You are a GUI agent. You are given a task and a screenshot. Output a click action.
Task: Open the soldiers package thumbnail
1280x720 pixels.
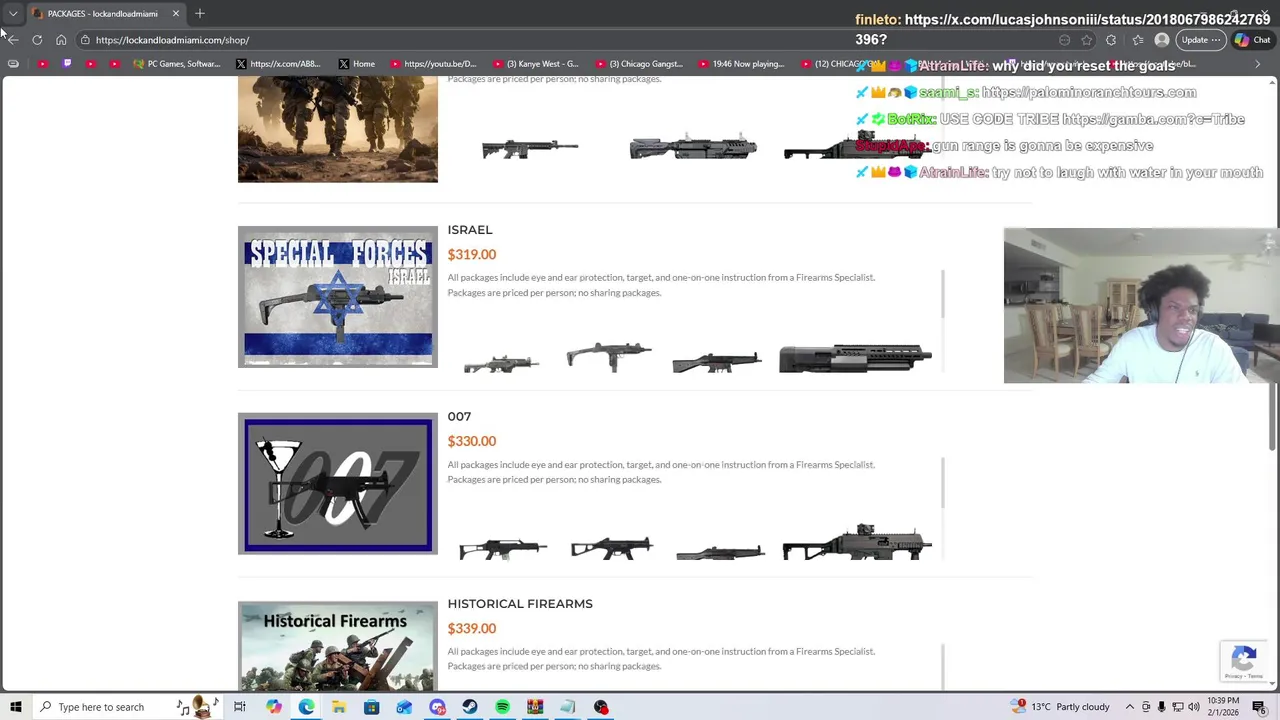[338, 130]
